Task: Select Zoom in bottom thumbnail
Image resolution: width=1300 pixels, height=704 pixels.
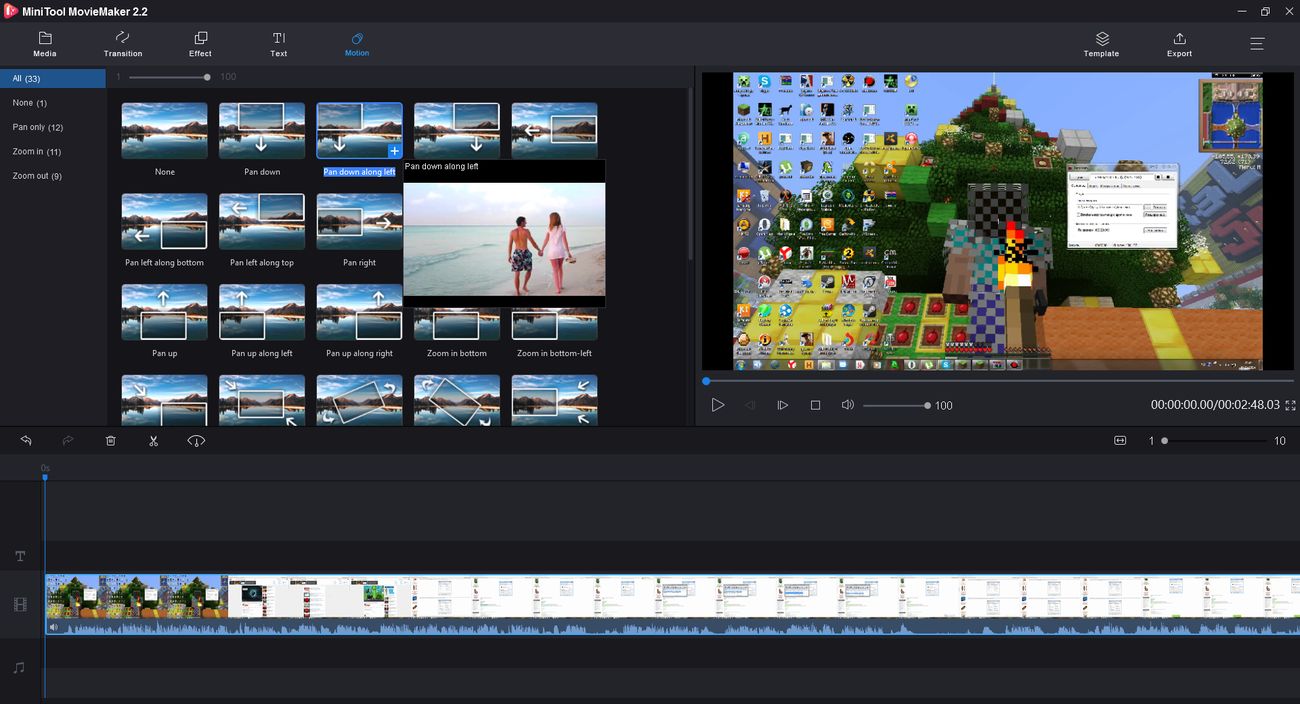Action: click(457, 324)
